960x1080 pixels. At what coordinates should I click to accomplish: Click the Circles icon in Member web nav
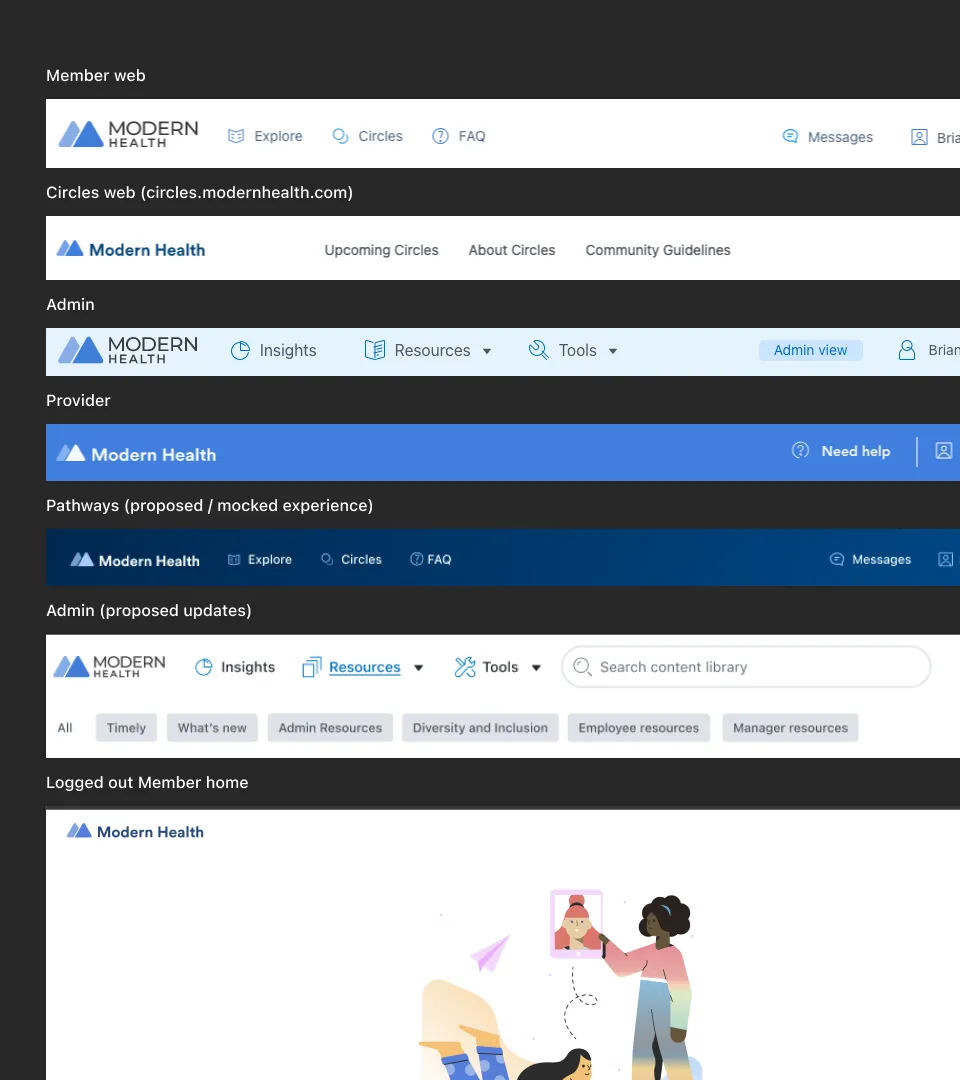click(x=340, y=136)
